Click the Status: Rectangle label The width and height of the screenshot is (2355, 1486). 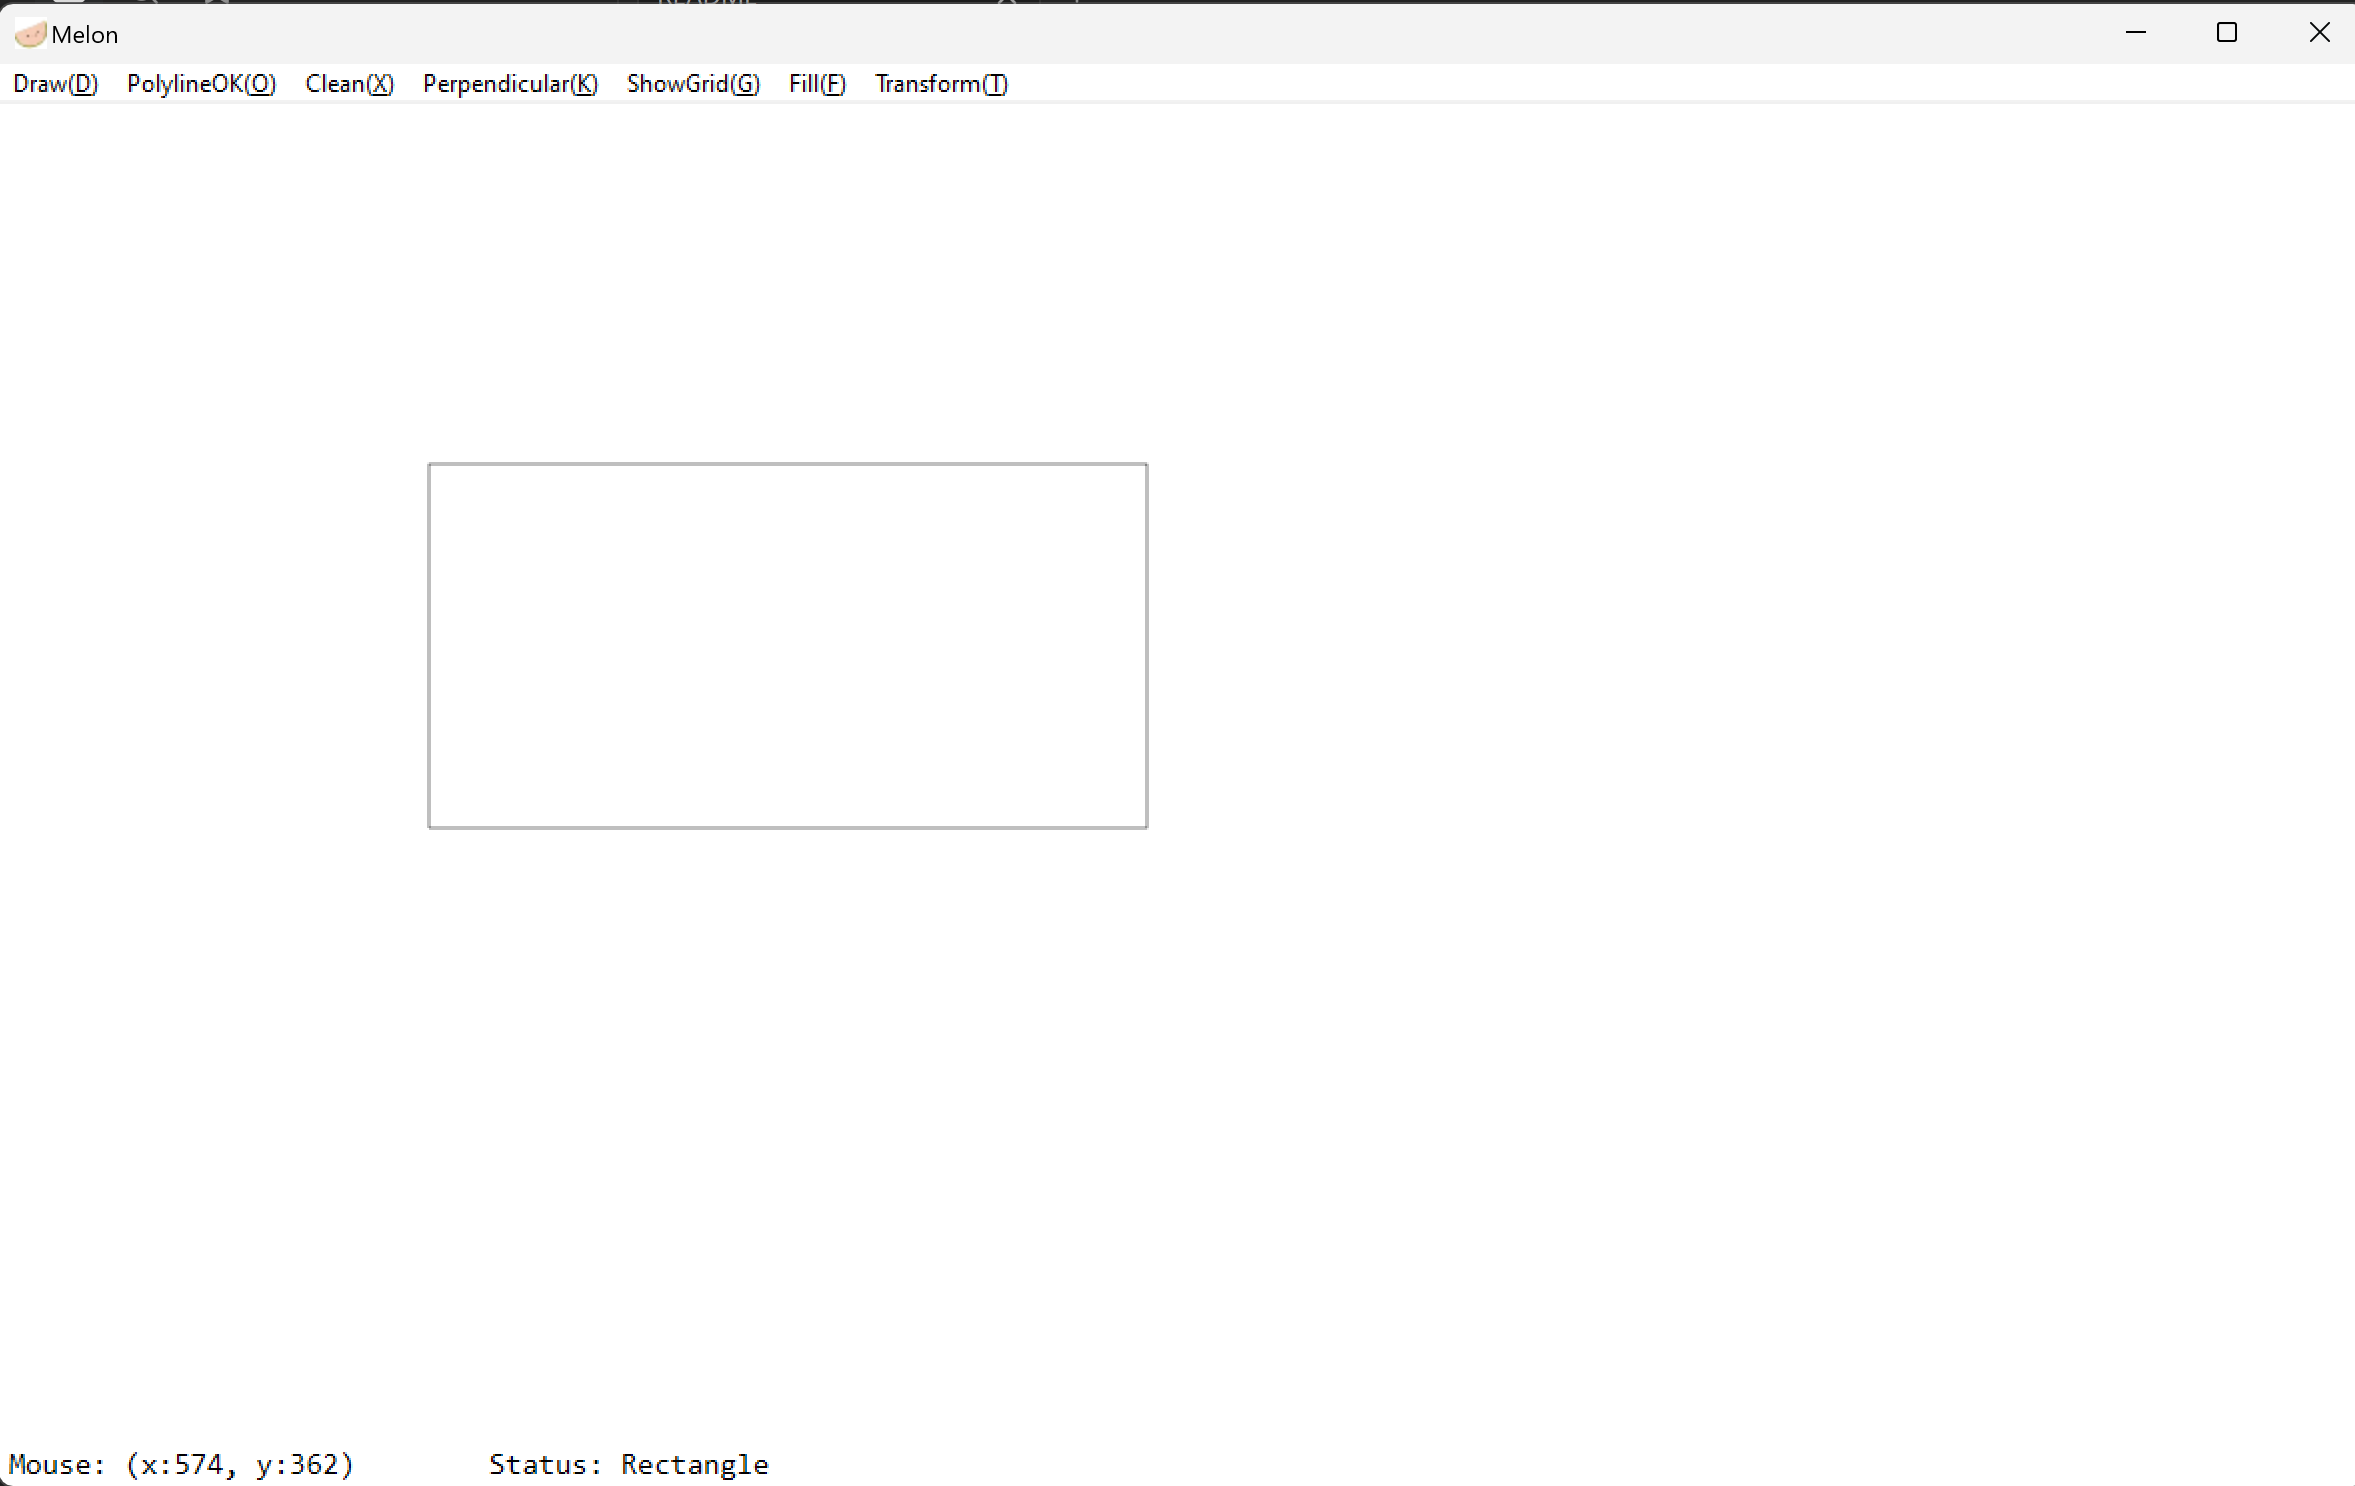(x=628, y=1464)
